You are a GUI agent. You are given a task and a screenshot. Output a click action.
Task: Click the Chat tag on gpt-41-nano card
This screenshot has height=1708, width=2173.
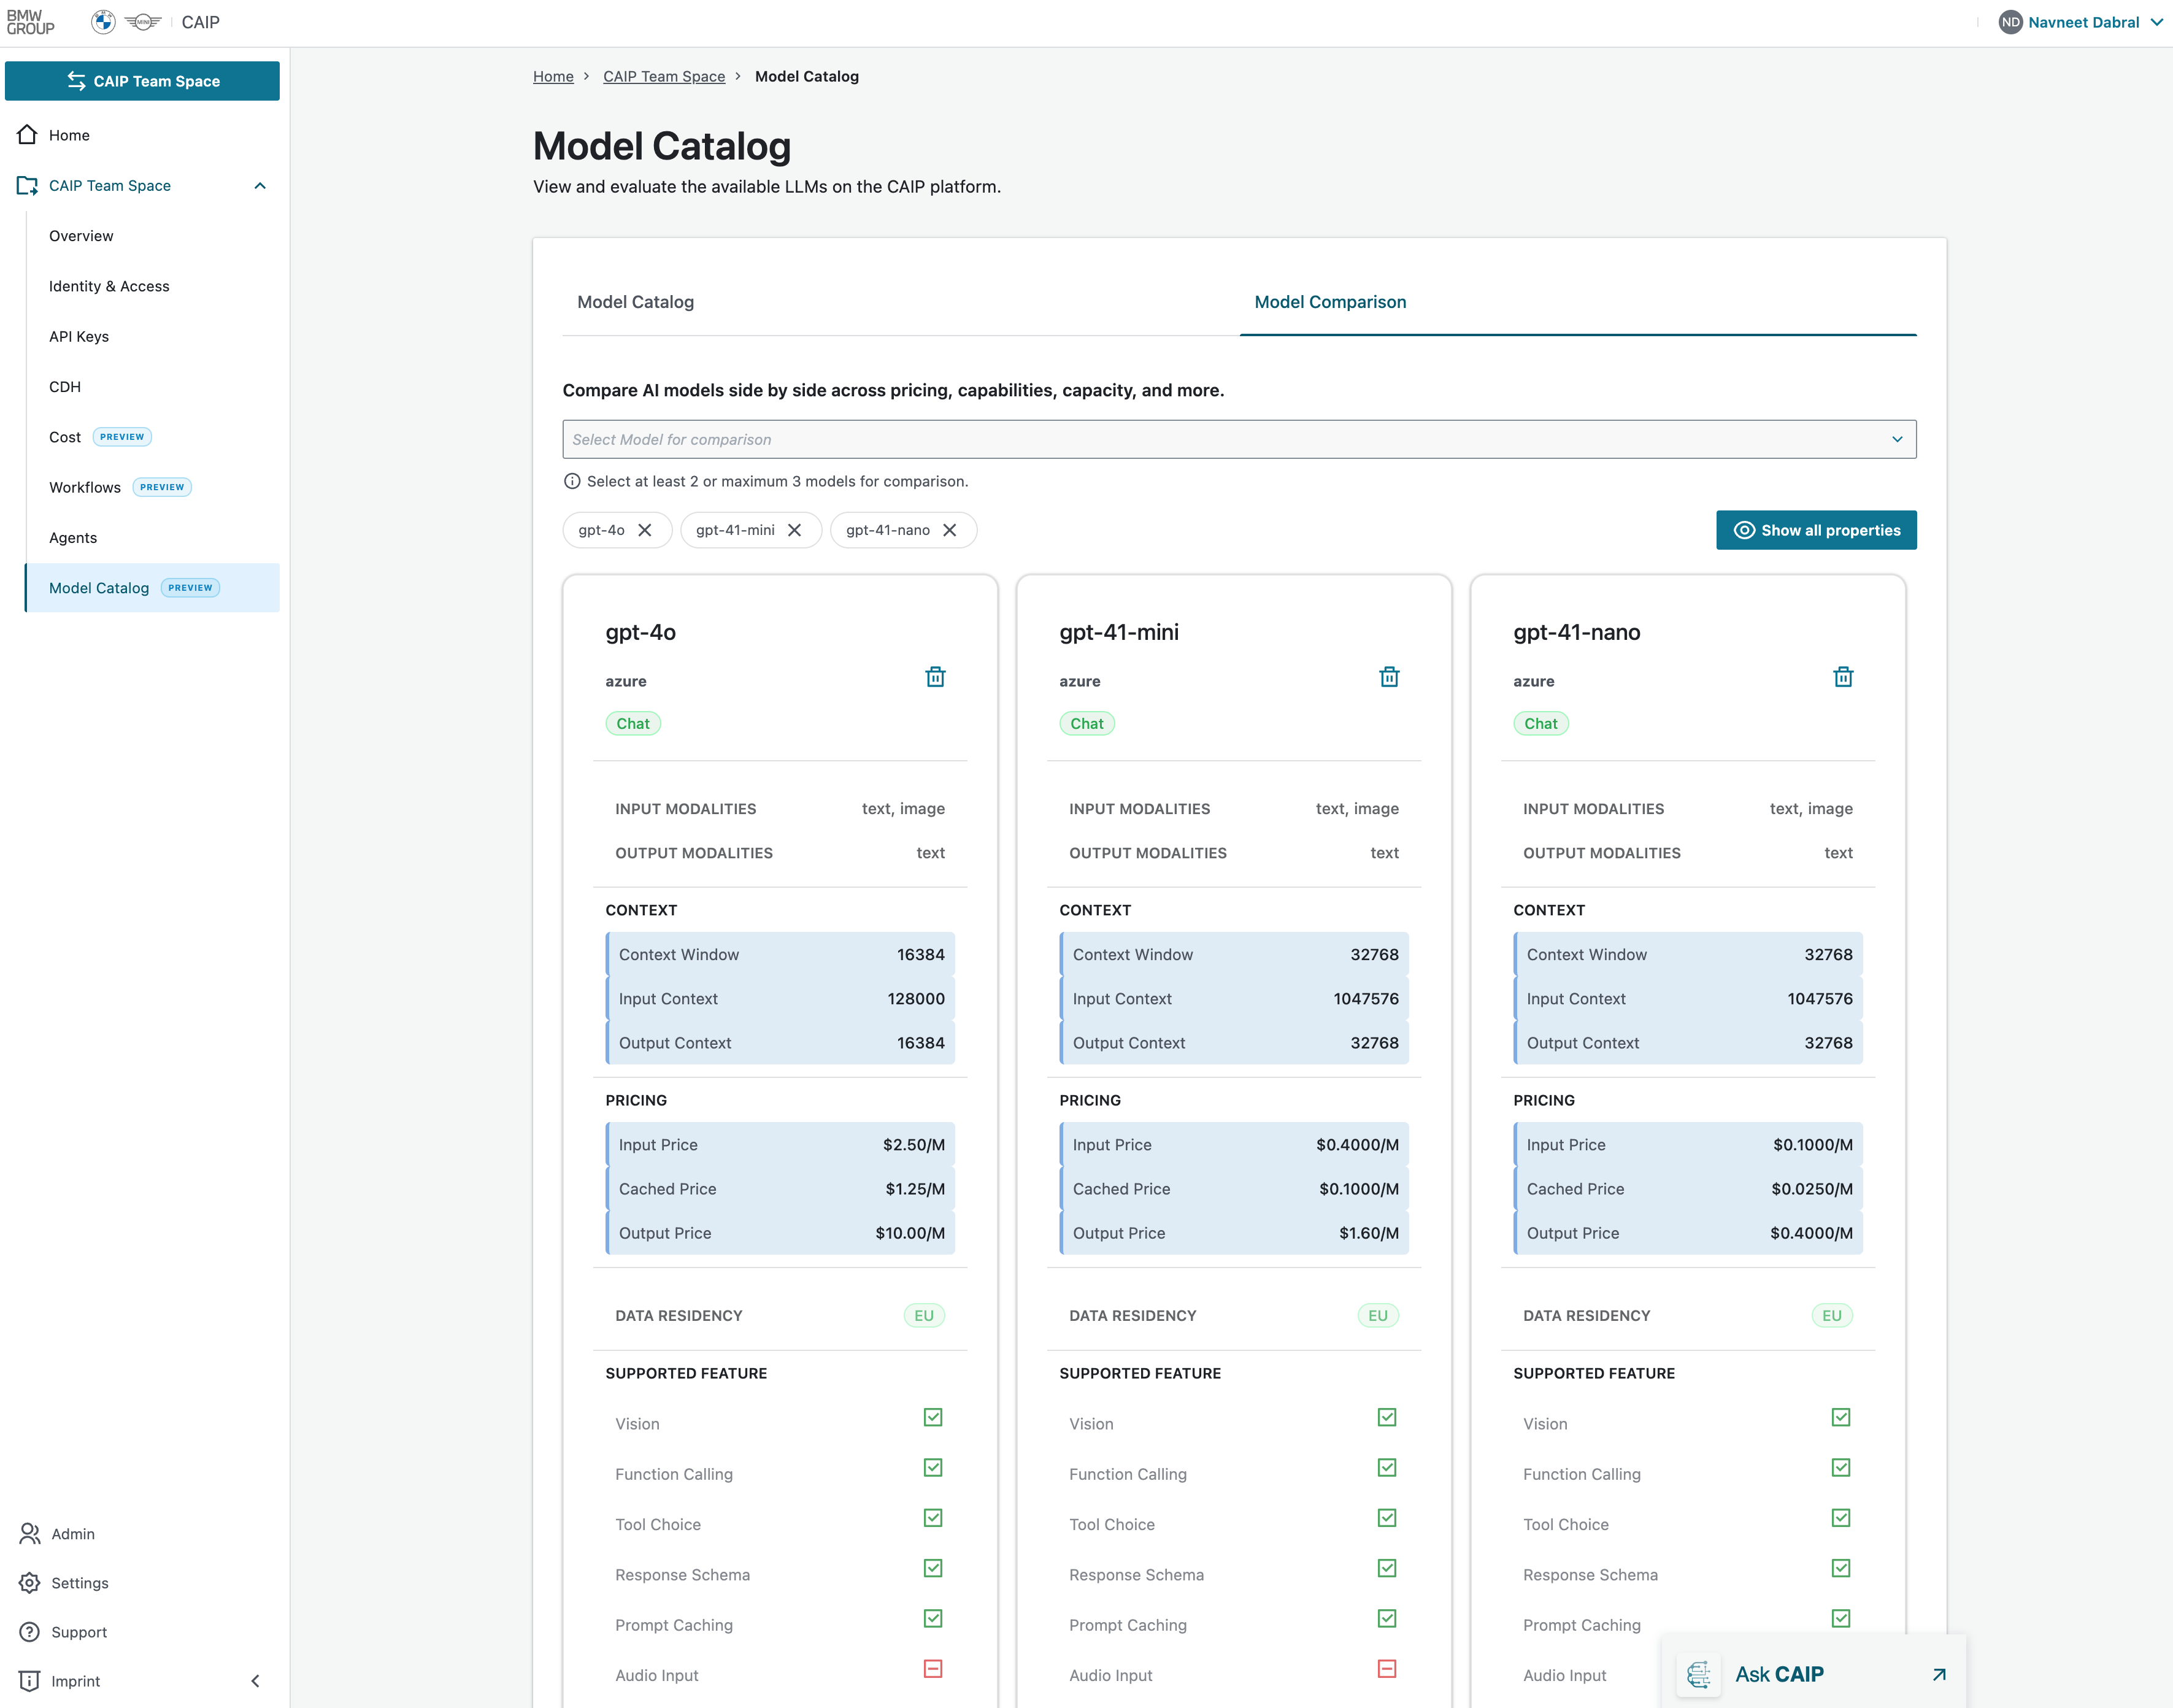pyautogui.click(x=1541, y=724)
